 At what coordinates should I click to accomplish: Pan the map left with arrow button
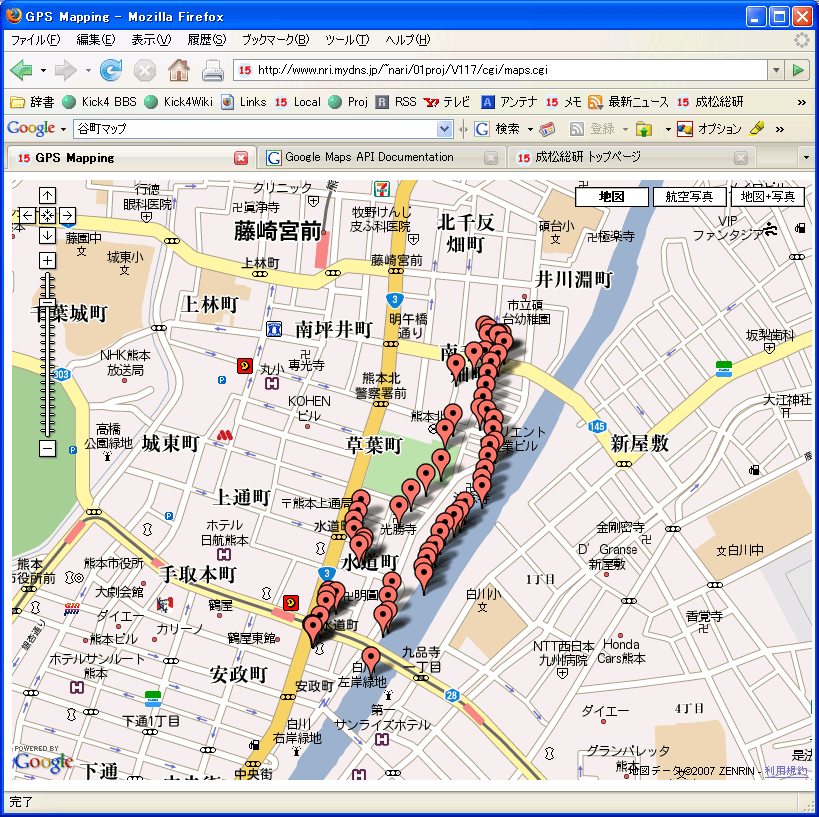tap(27, 215)
